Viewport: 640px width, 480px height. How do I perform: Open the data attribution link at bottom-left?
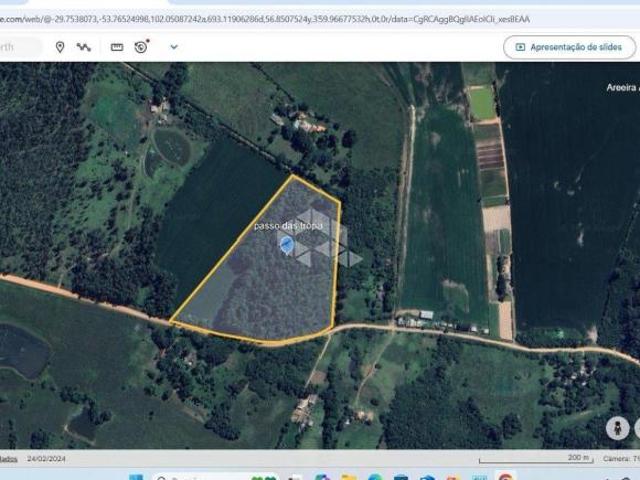pyautogui.click(x=8, y=458)
